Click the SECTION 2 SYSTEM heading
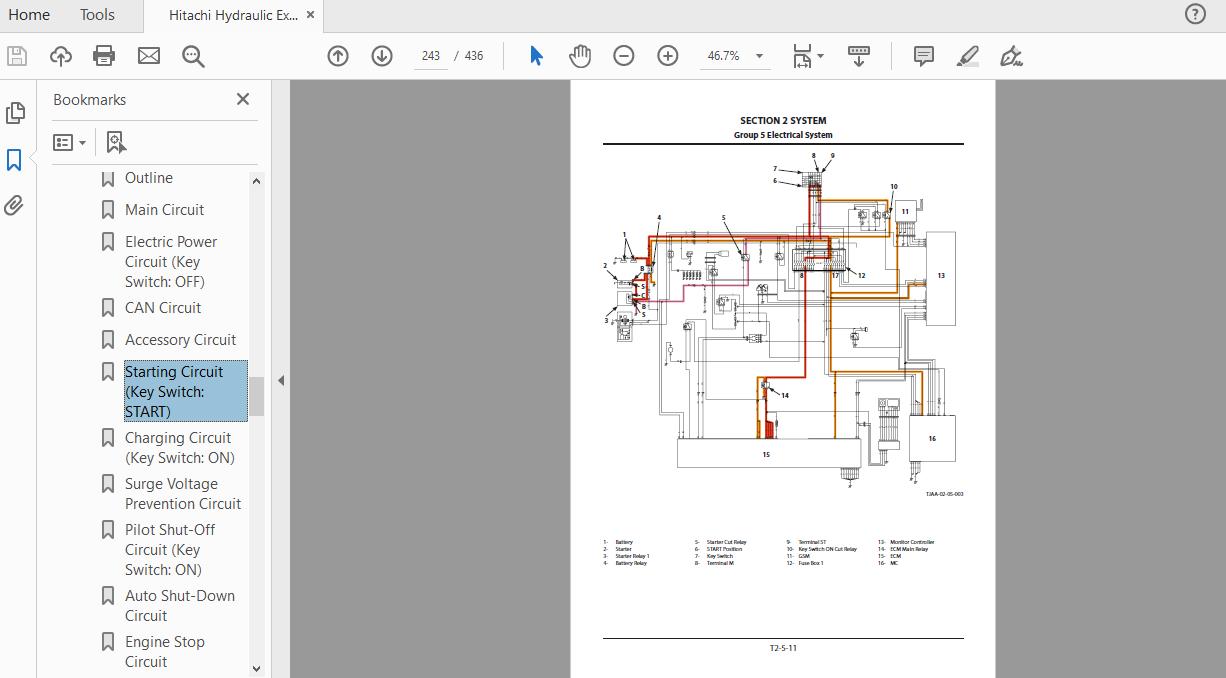 [x=783, y=121]
